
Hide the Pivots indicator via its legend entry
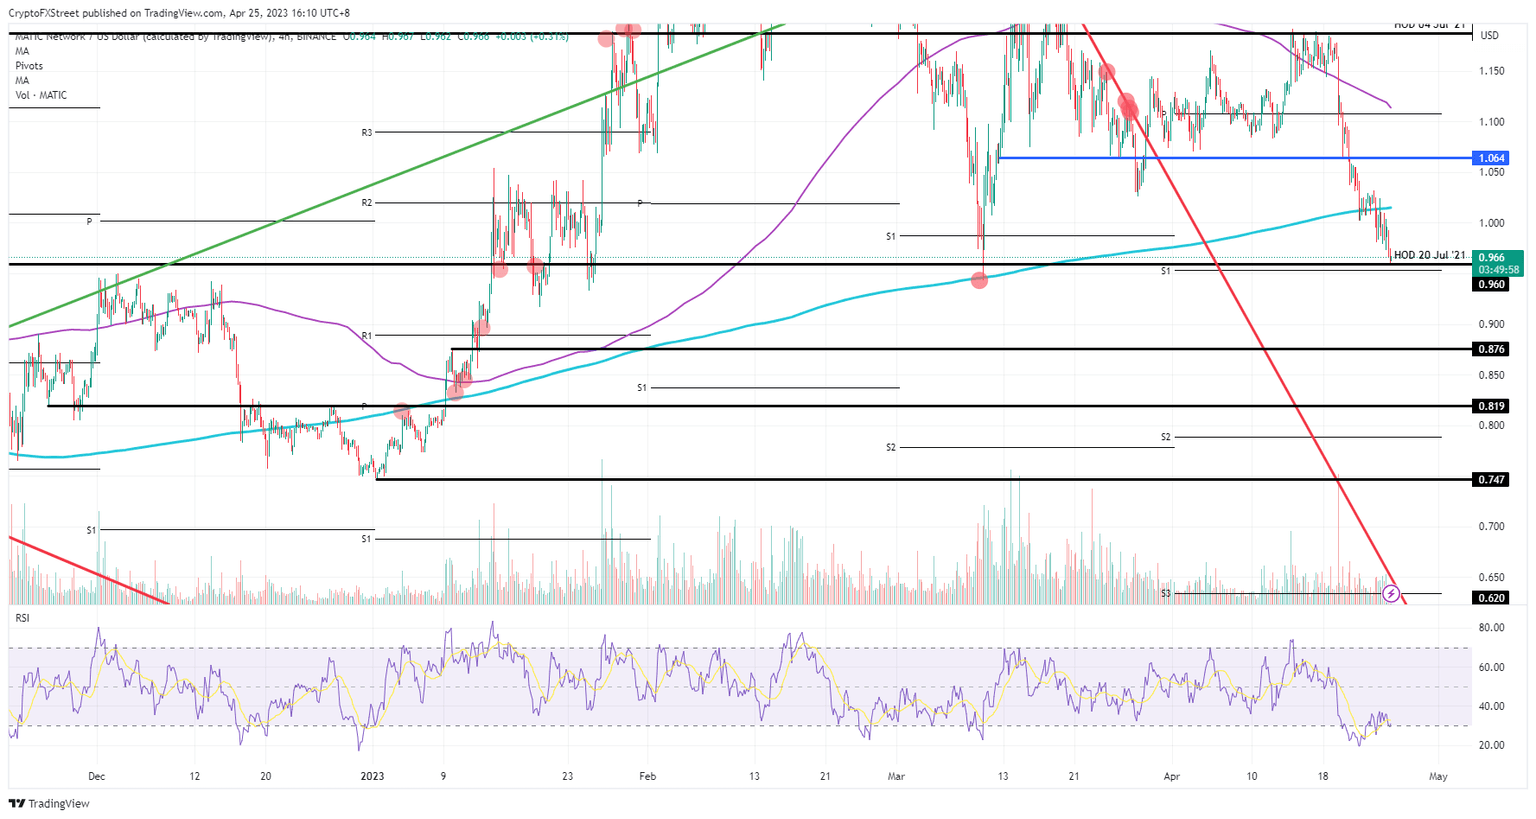coord(24,66)
